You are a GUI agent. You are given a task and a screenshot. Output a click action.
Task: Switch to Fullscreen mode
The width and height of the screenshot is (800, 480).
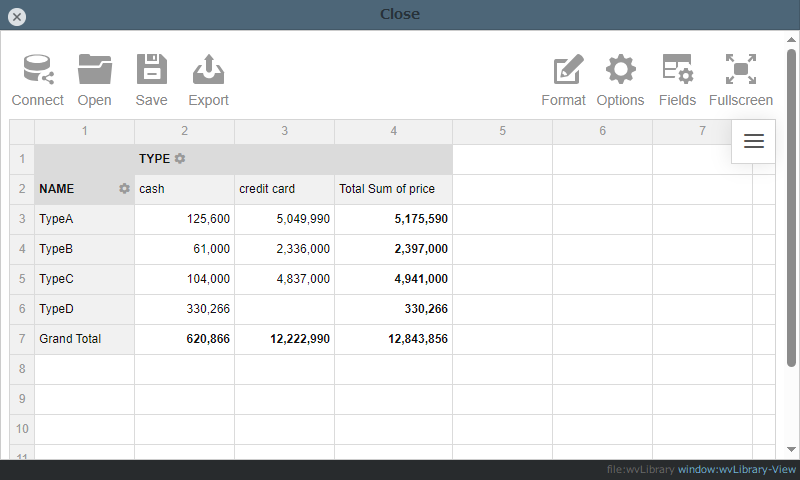point(740,70)
